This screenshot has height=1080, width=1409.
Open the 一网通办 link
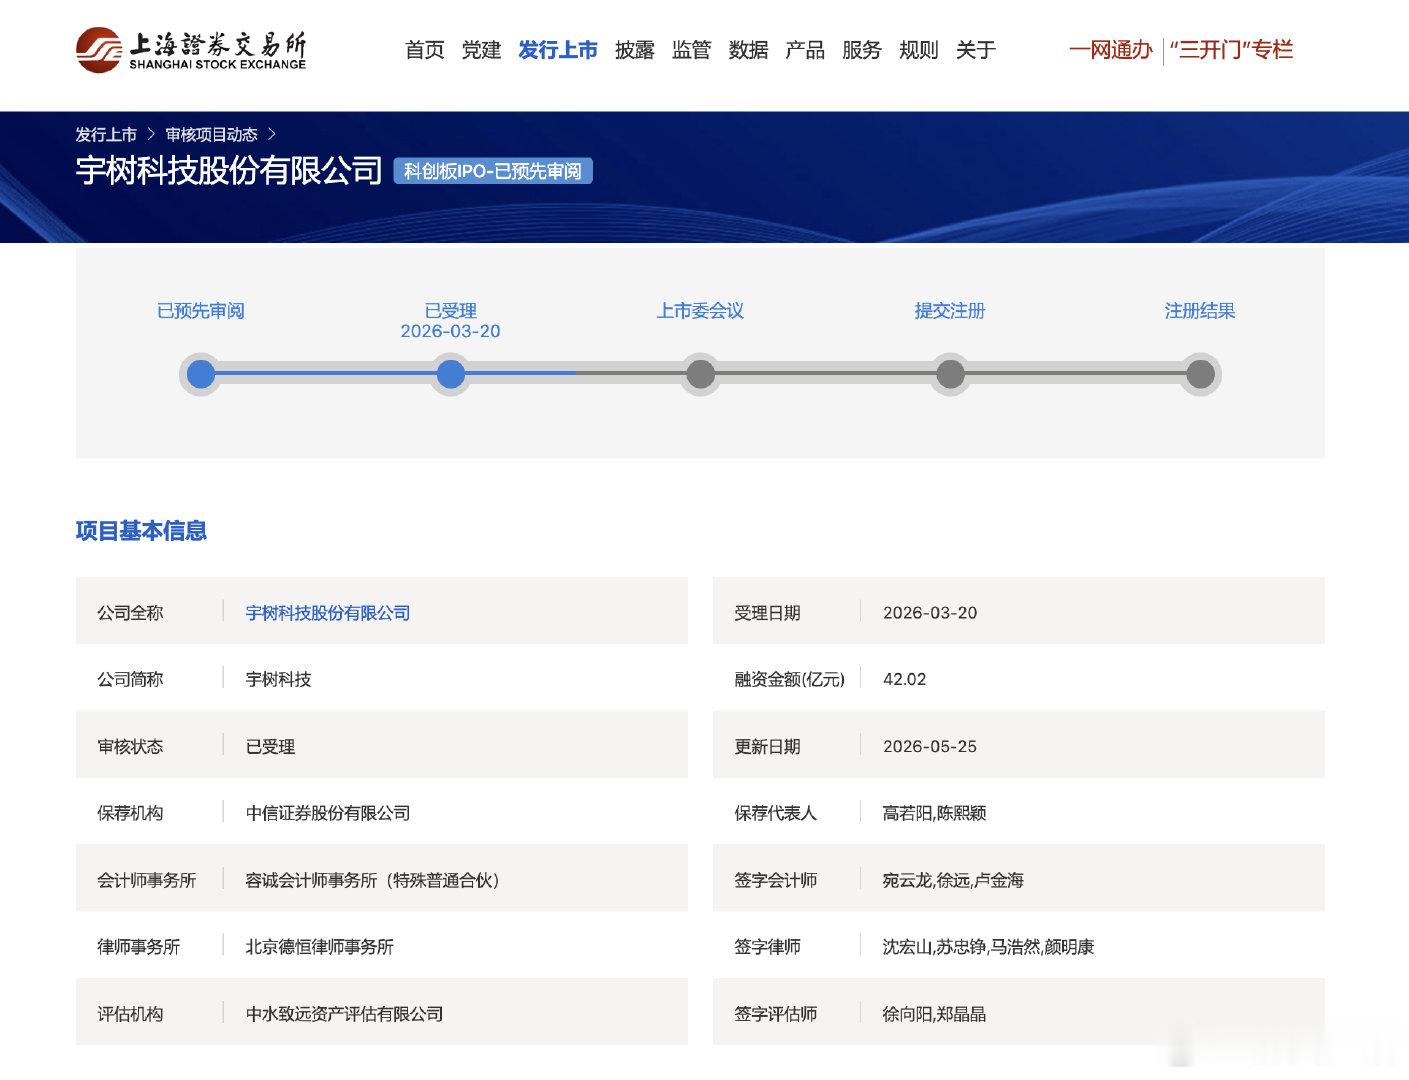tap(1111, 50)
